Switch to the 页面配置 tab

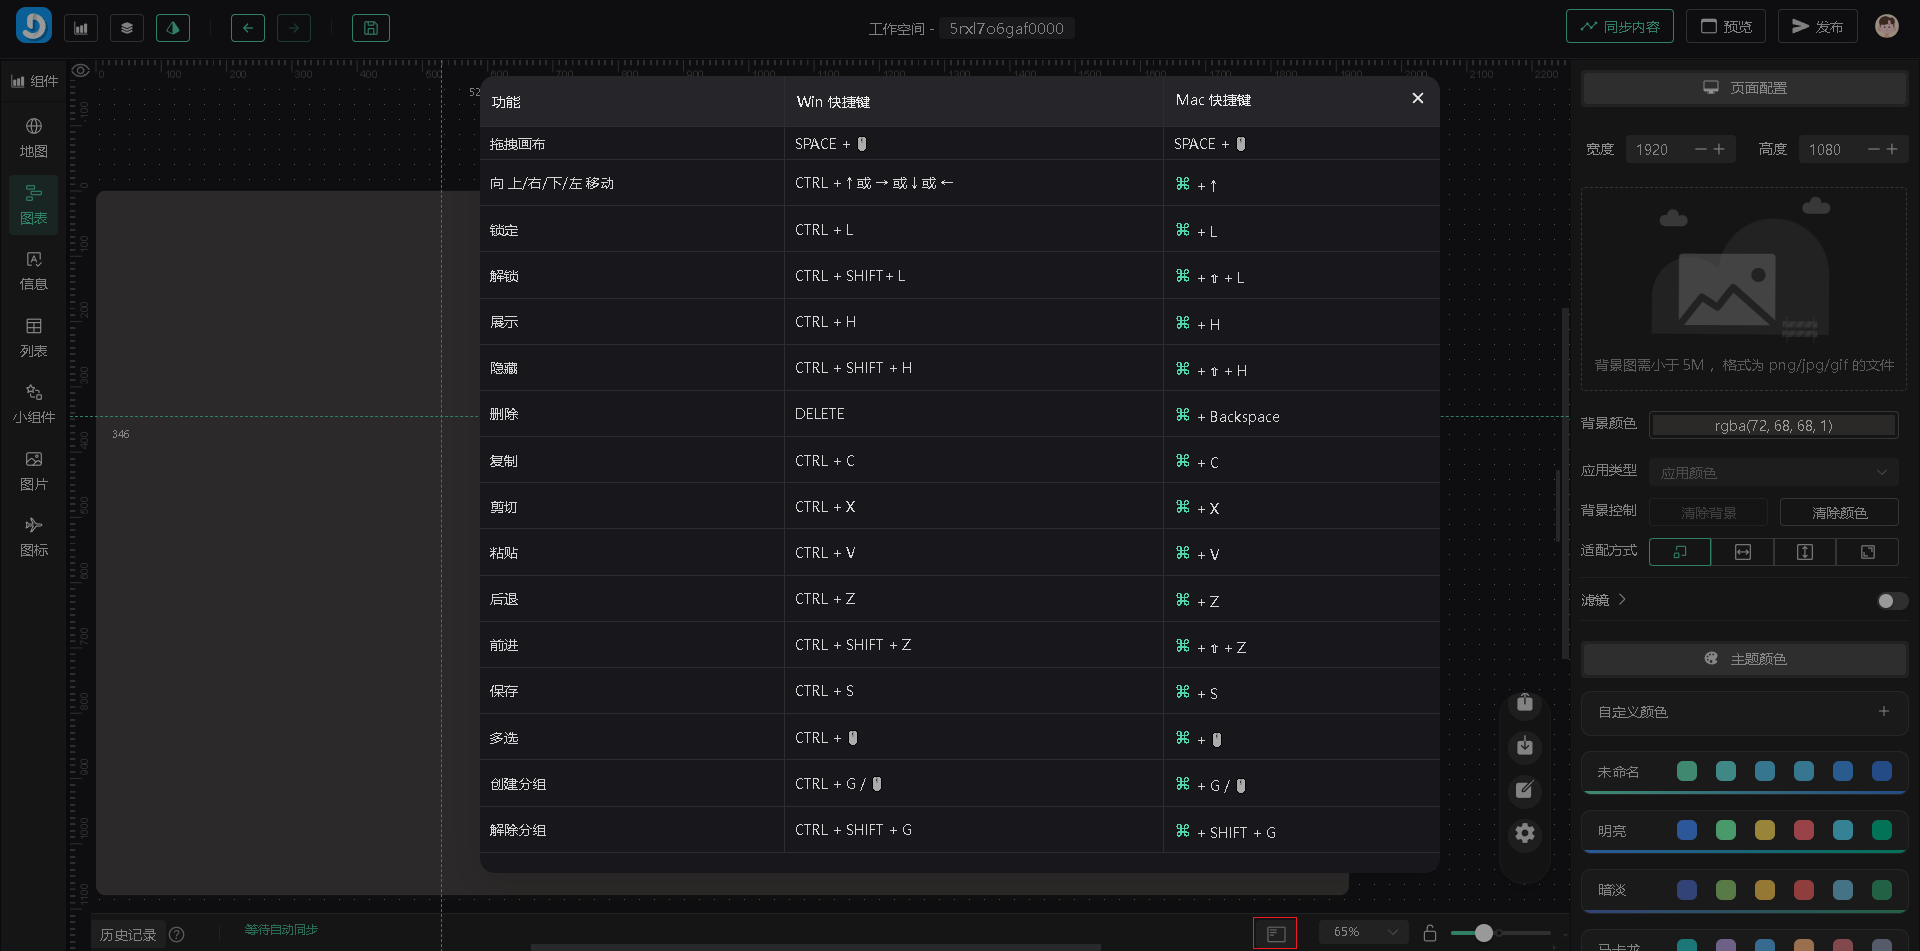(x=1744, y=88)
